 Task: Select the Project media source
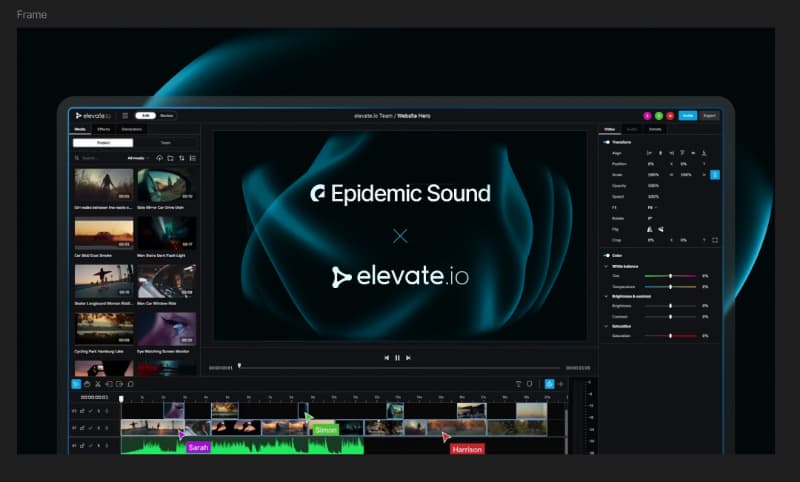(103, 143)
